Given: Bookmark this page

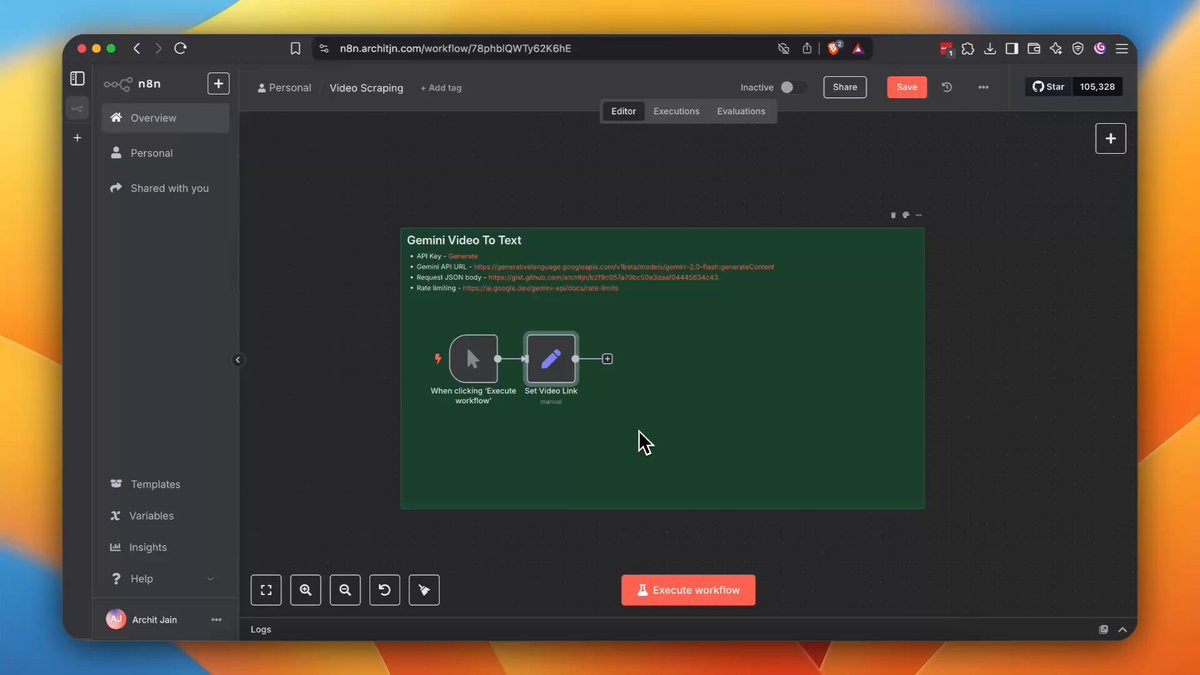Looking at the screenshot, I should coord(295,48).
